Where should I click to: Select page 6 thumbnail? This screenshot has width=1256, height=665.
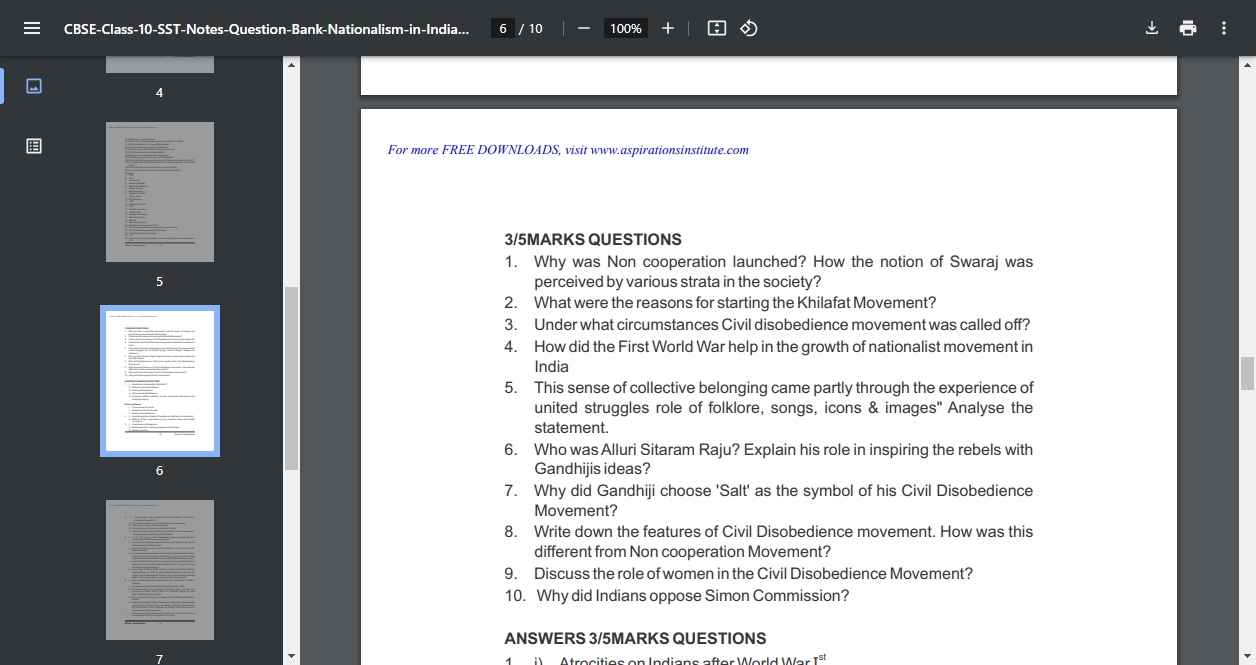pos(160,381)
